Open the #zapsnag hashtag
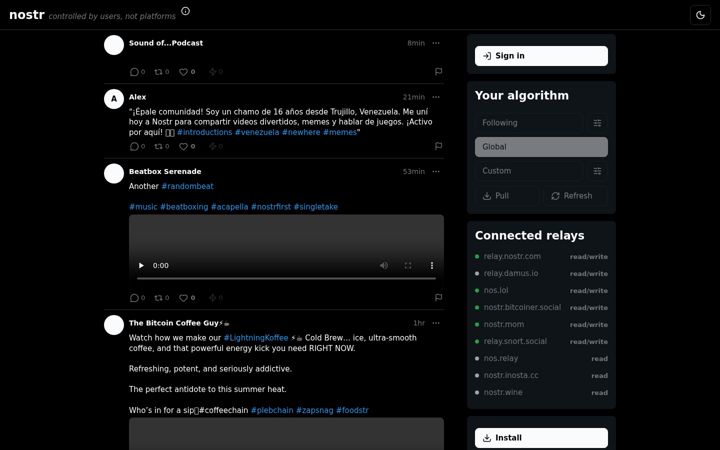Screen dimensions: 720x450 coord(315,411)
